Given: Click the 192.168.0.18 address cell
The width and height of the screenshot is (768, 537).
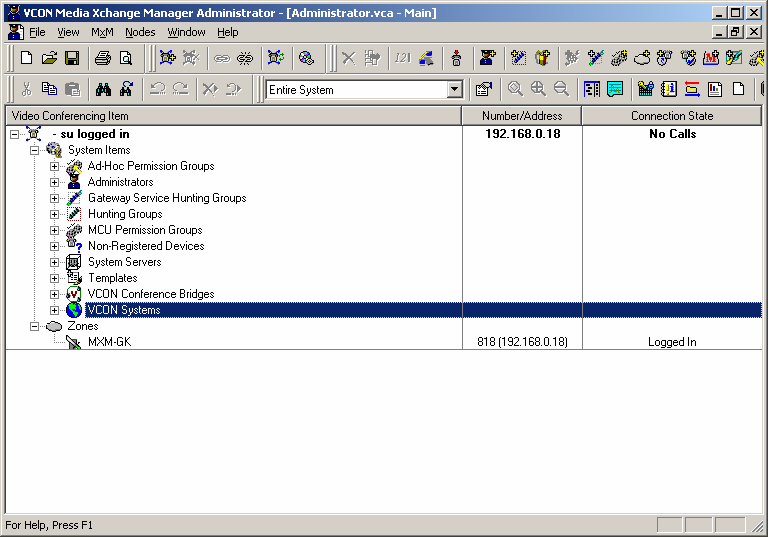Looking at the screenshot, I should coord(523,134).
